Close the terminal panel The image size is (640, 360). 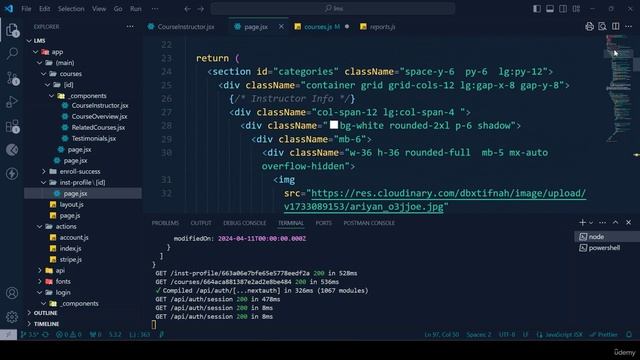(629, 222)
